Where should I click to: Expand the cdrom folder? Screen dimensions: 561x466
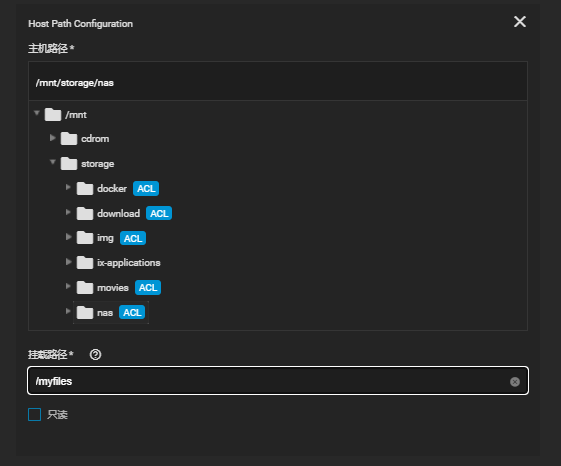click(53, 138)
